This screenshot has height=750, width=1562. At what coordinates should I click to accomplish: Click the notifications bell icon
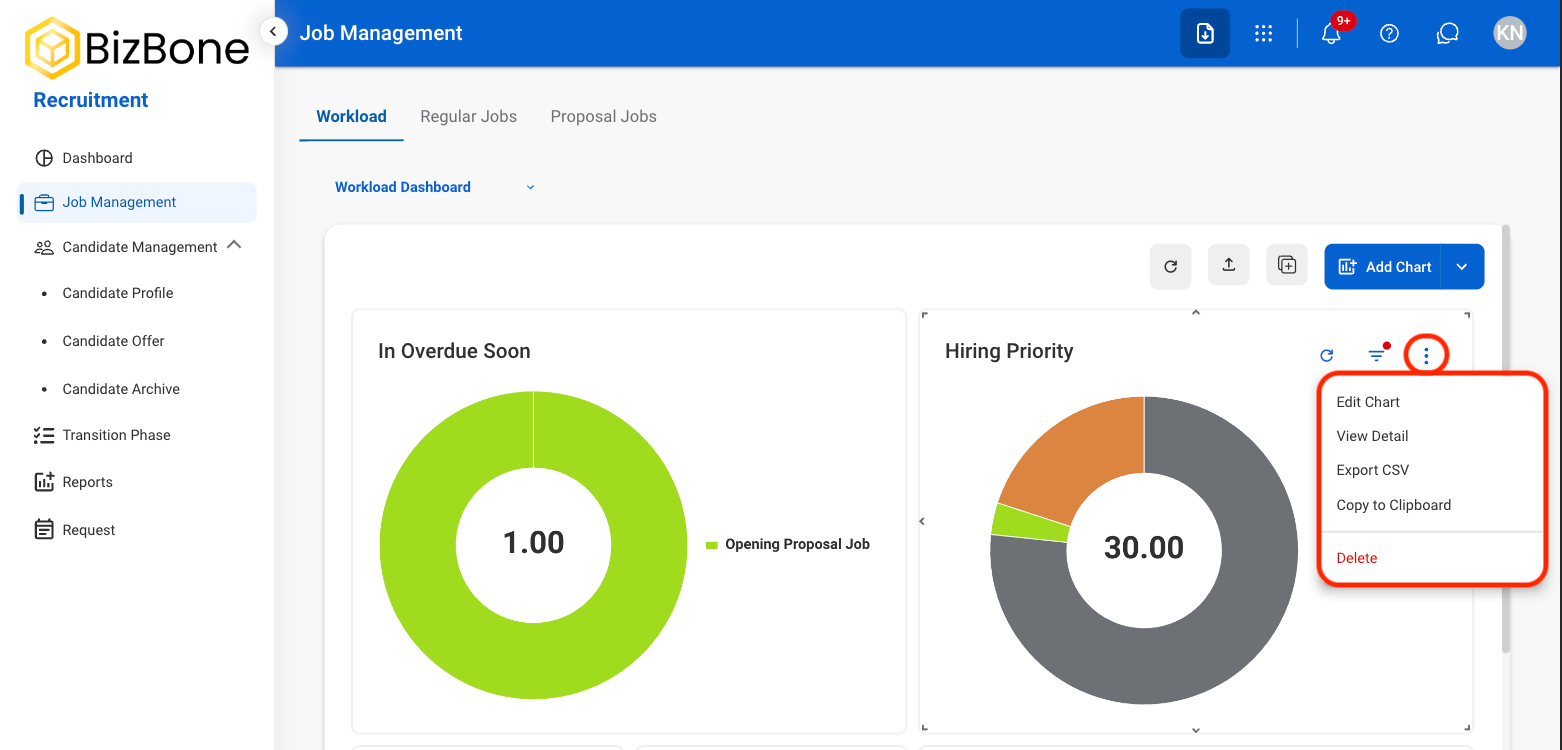[x=1331, y=33]
